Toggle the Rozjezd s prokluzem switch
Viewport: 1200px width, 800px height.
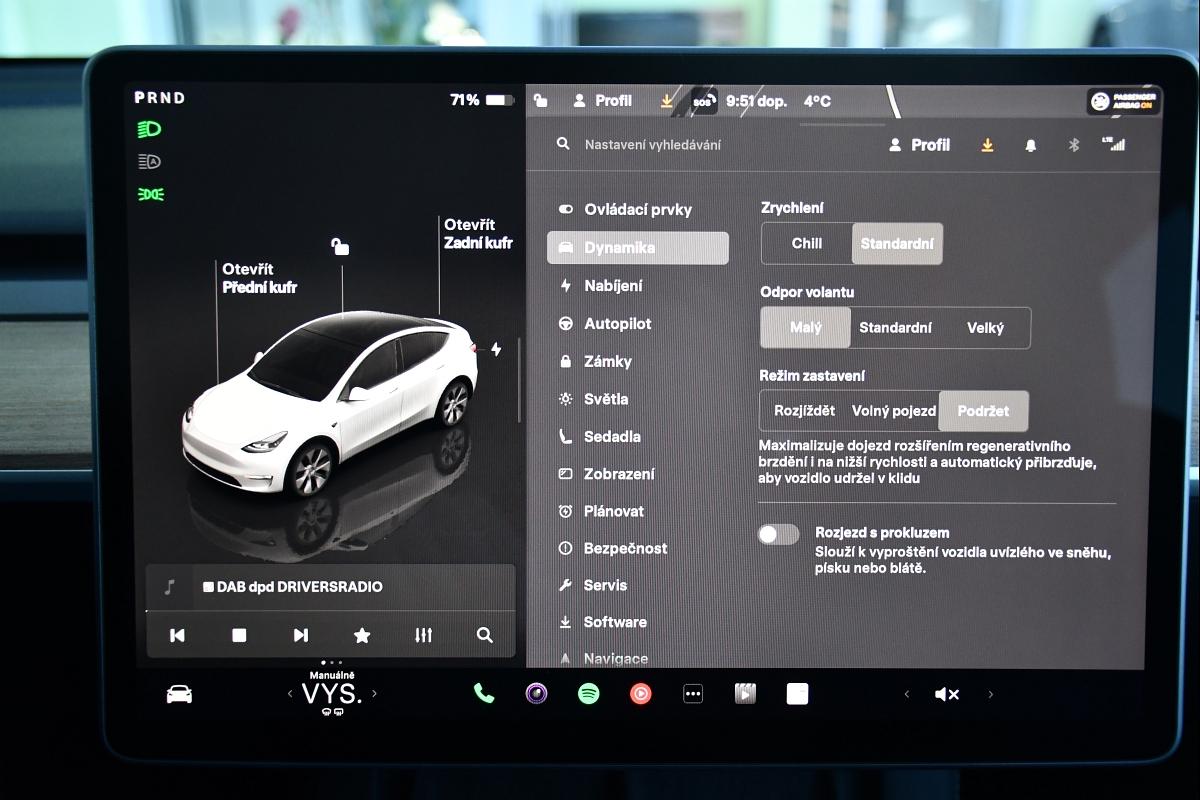click(x=778, y=534)
